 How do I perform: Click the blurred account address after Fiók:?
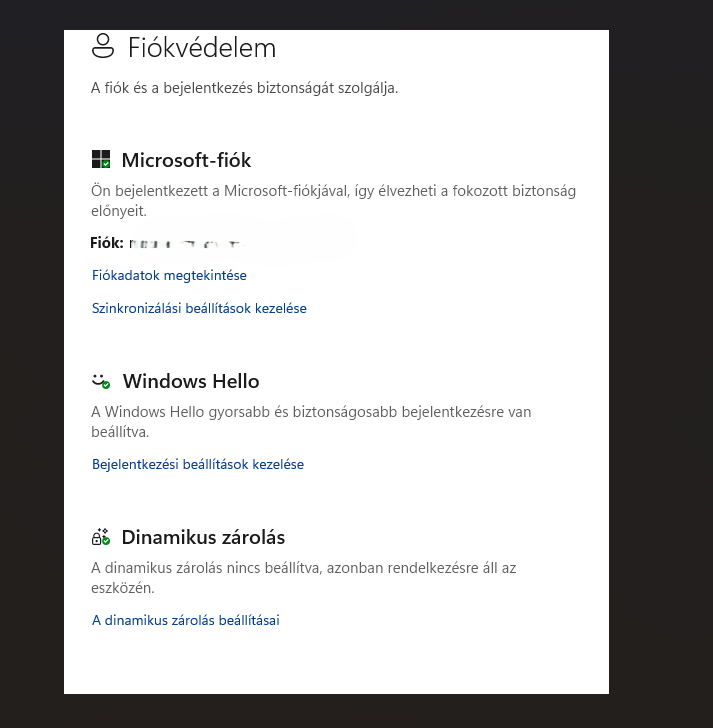coord(186,243)
